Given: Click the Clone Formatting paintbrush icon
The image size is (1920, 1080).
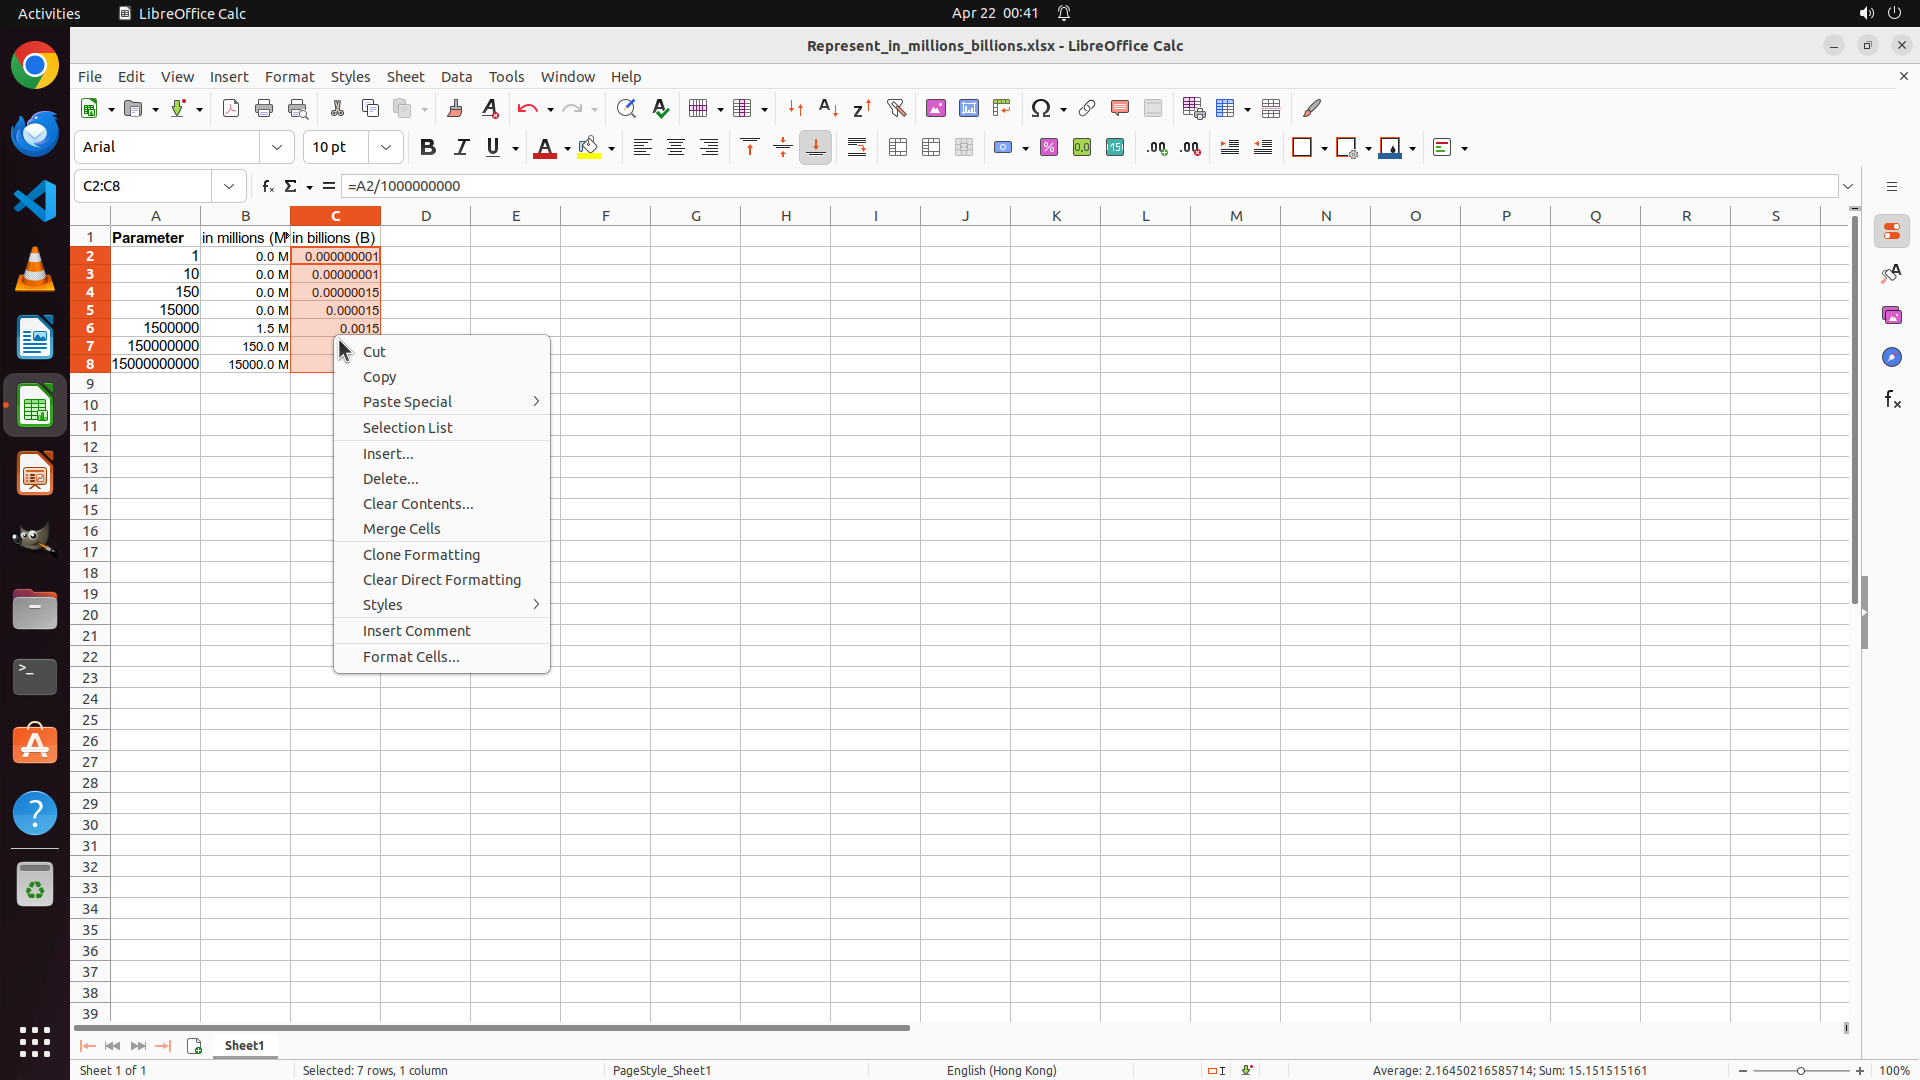Looking at the screenshot, I should (455, 108).
